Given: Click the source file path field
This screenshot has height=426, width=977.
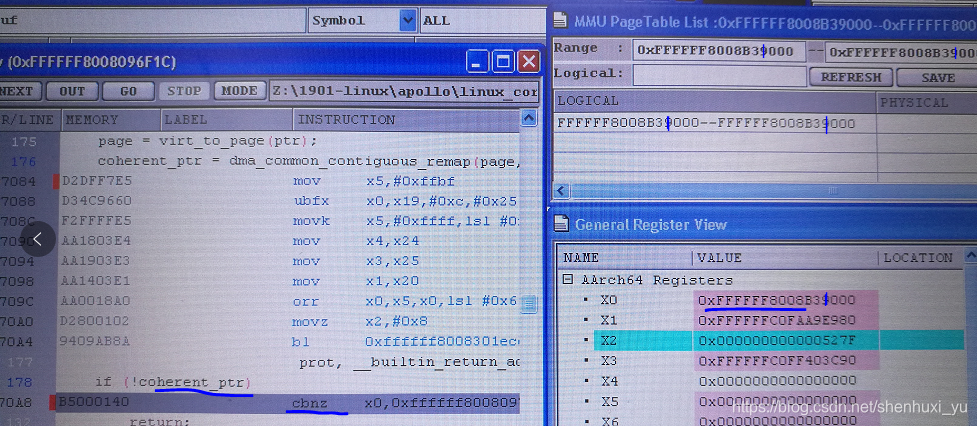Looking at the screenshot, I should [404, 92].
